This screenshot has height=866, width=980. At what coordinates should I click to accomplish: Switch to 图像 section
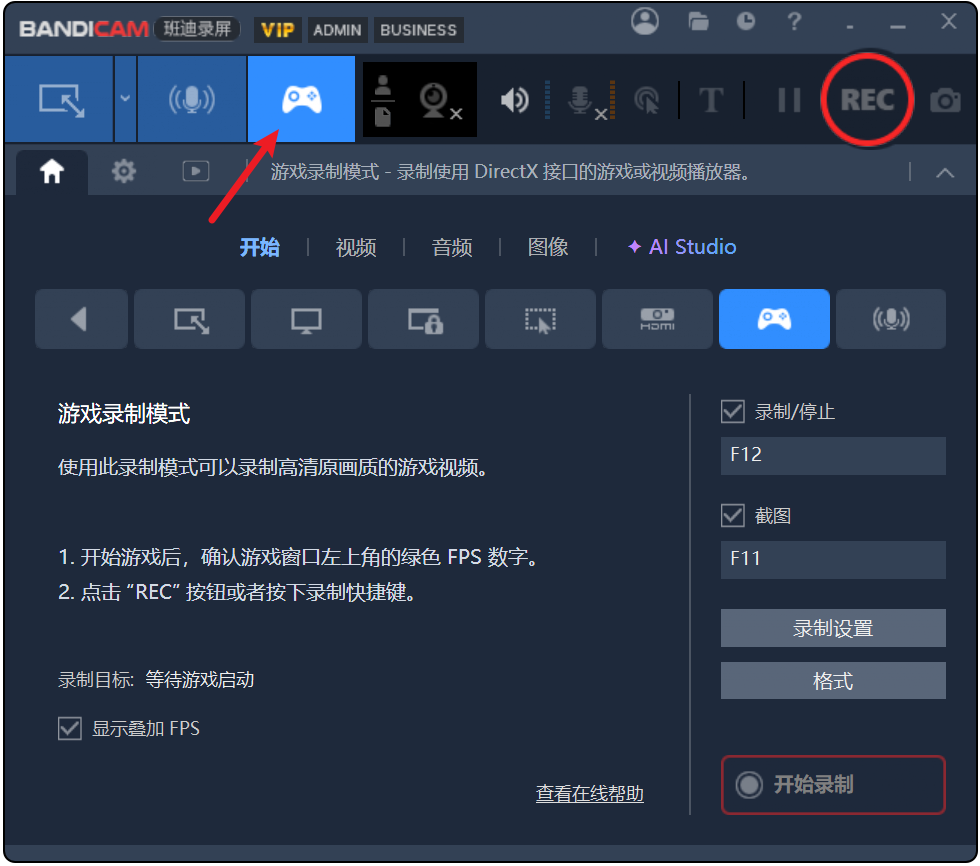tap(548, 247)
